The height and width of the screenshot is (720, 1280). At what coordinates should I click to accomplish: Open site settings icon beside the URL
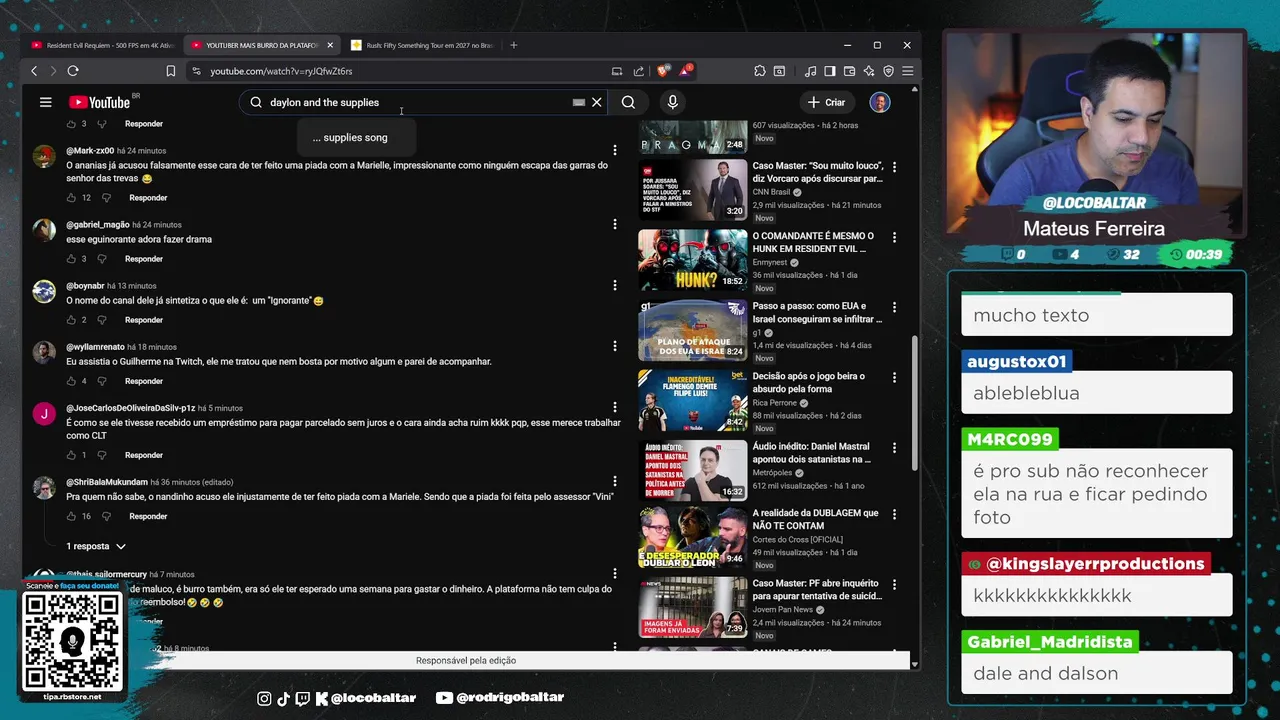(x=196, y=71)
